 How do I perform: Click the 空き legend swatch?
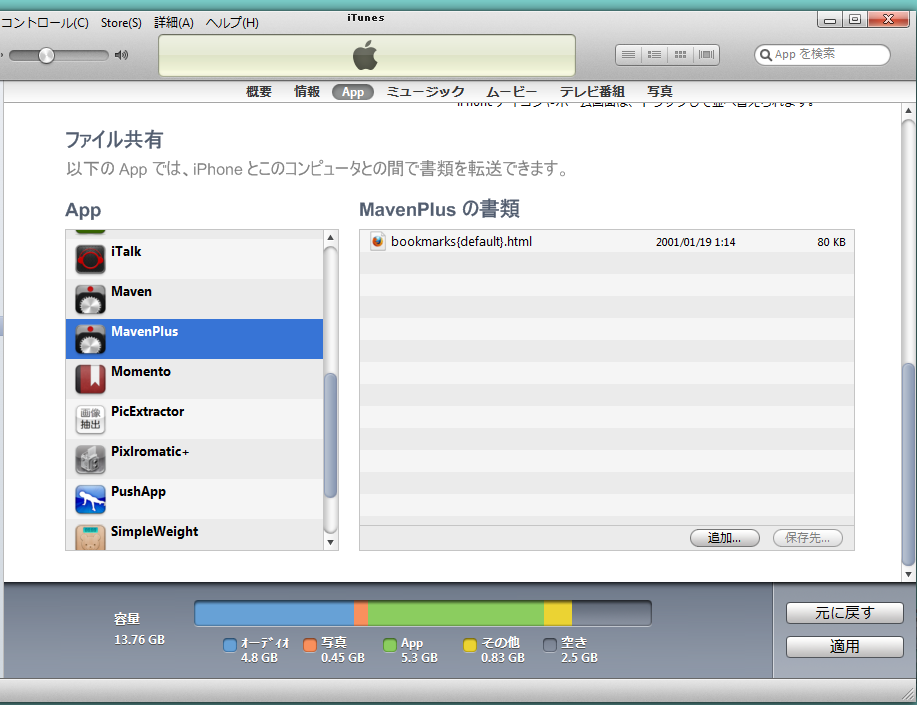(x=550, y=645)
